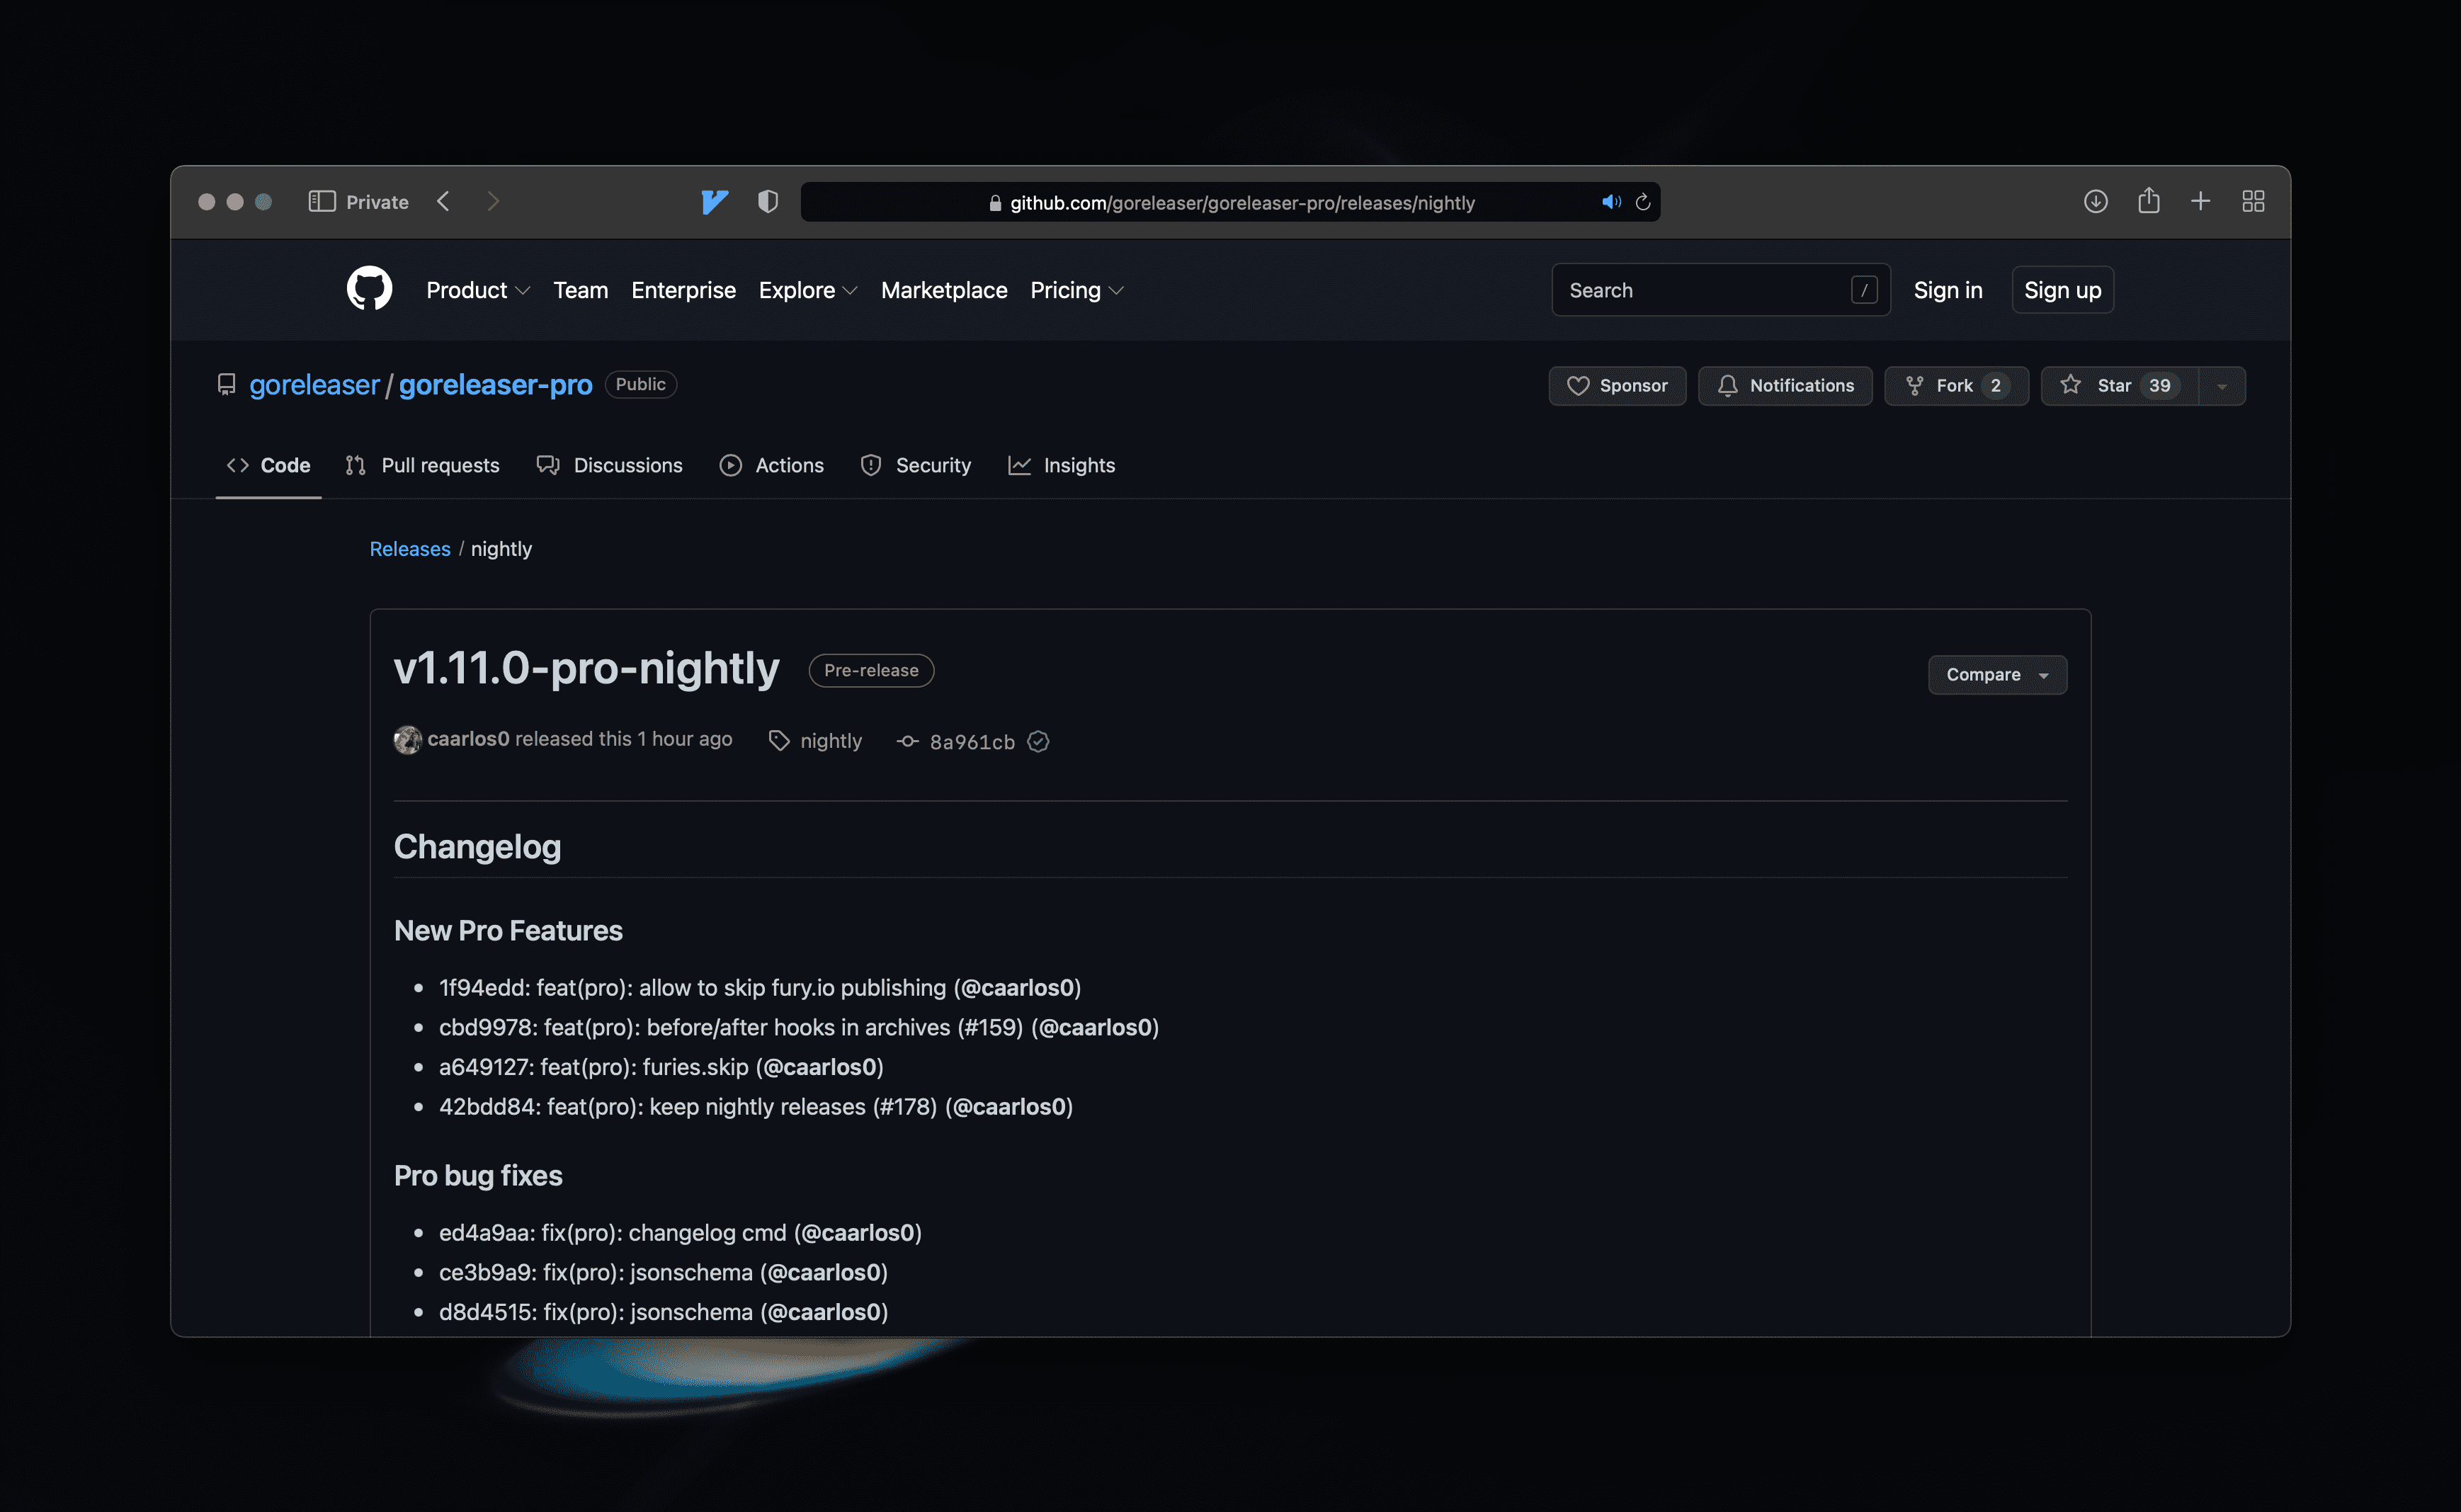The width and height of the screenshot is (2461, 1512).
Task: Star the goreleaser-pro repository
Action: tap(2119, 386)
